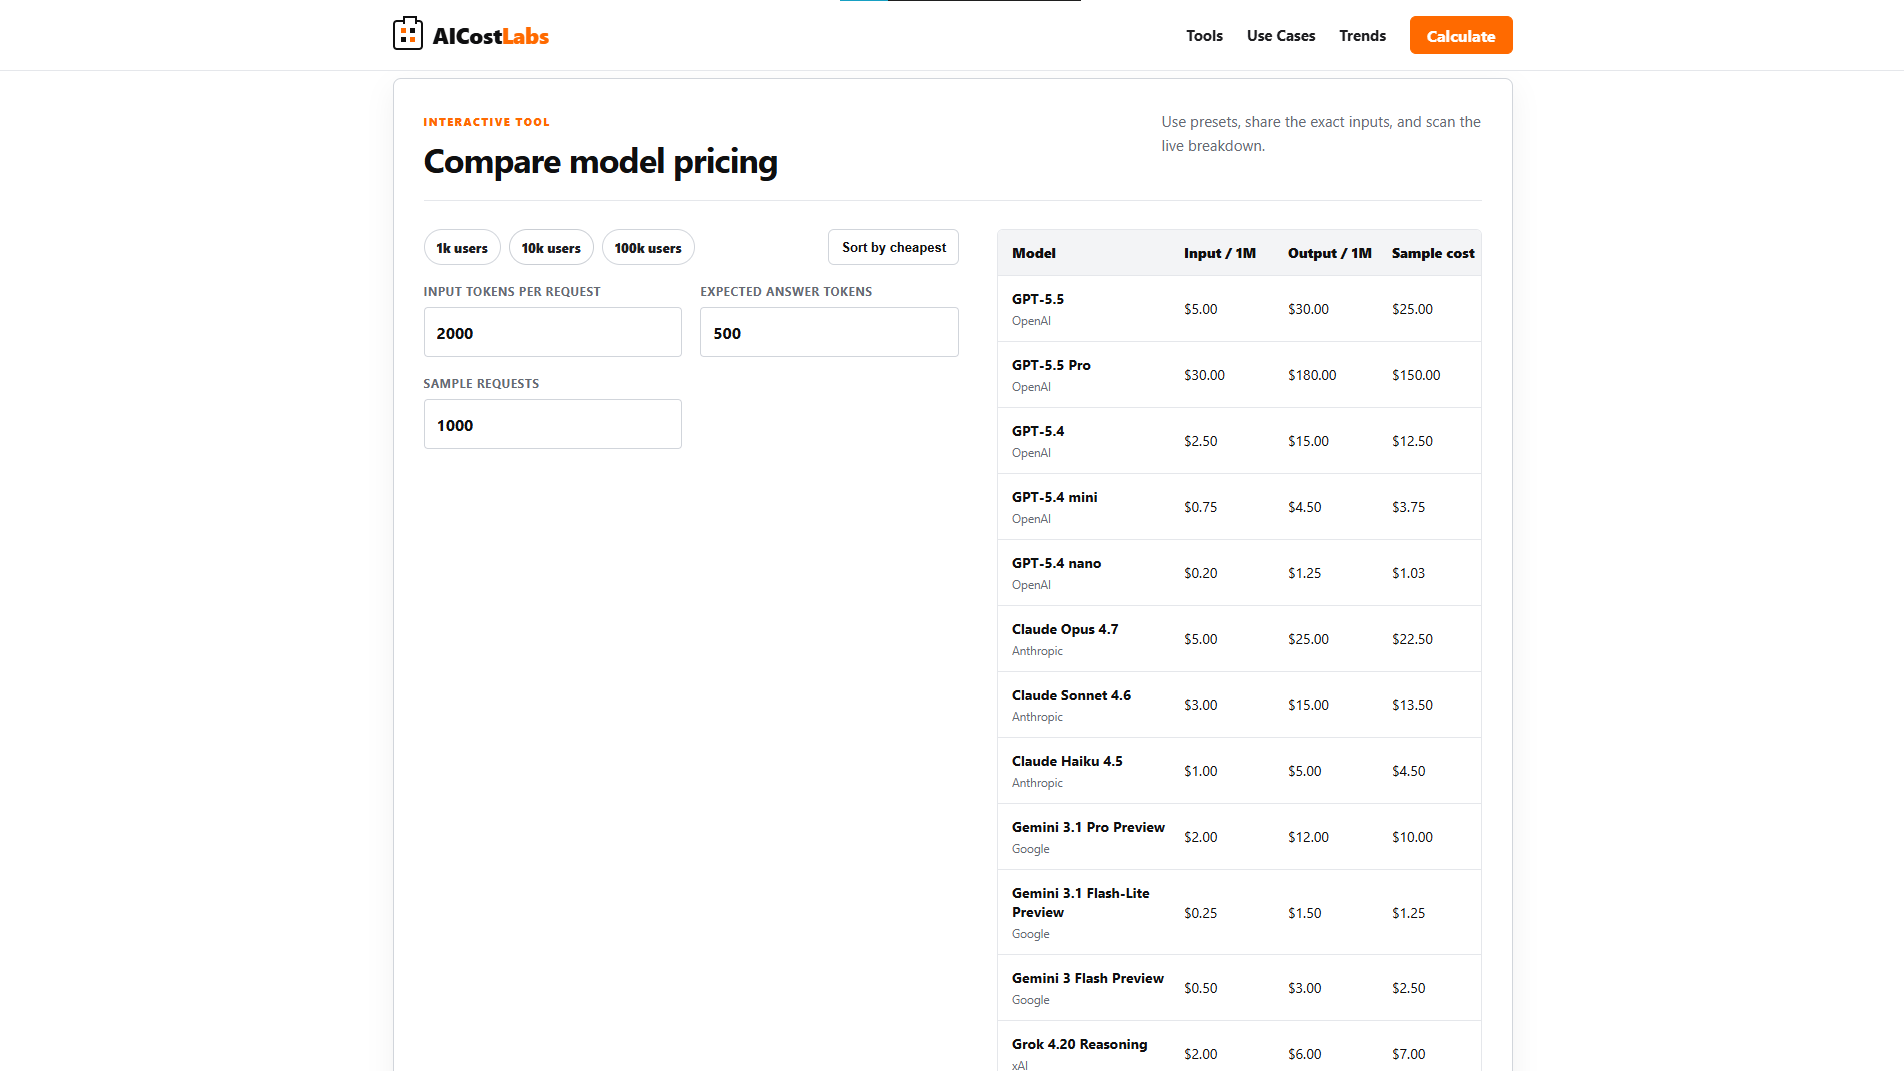Click Gemini 3.1 Flash-Lite input price $0.25
Viewport: 1904px width, 1071px height.
click(1200, 913)
